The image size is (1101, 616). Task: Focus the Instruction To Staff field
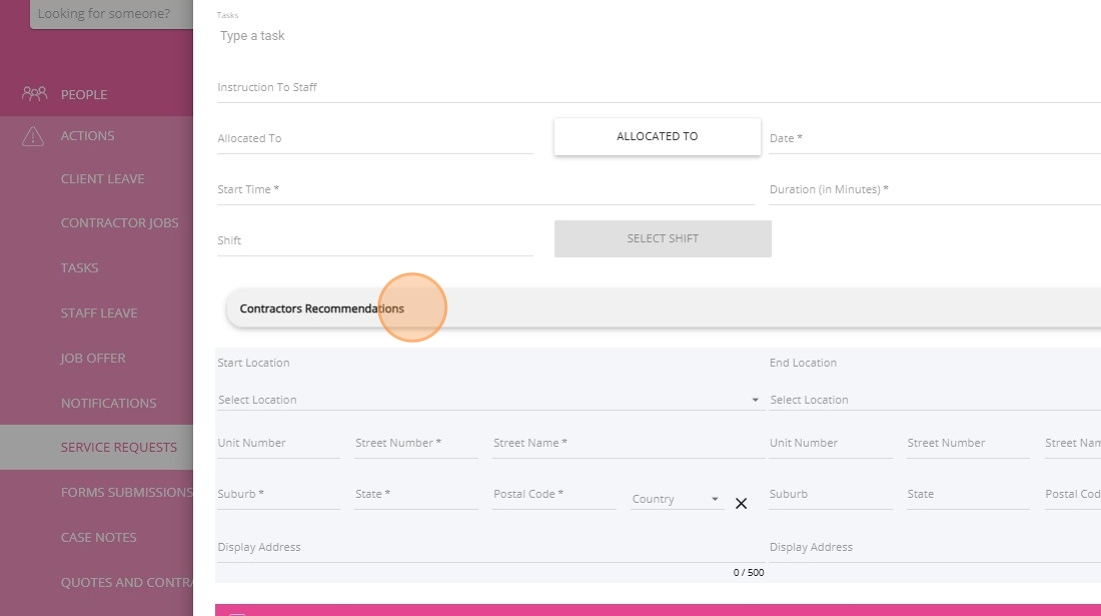(658, 88)
